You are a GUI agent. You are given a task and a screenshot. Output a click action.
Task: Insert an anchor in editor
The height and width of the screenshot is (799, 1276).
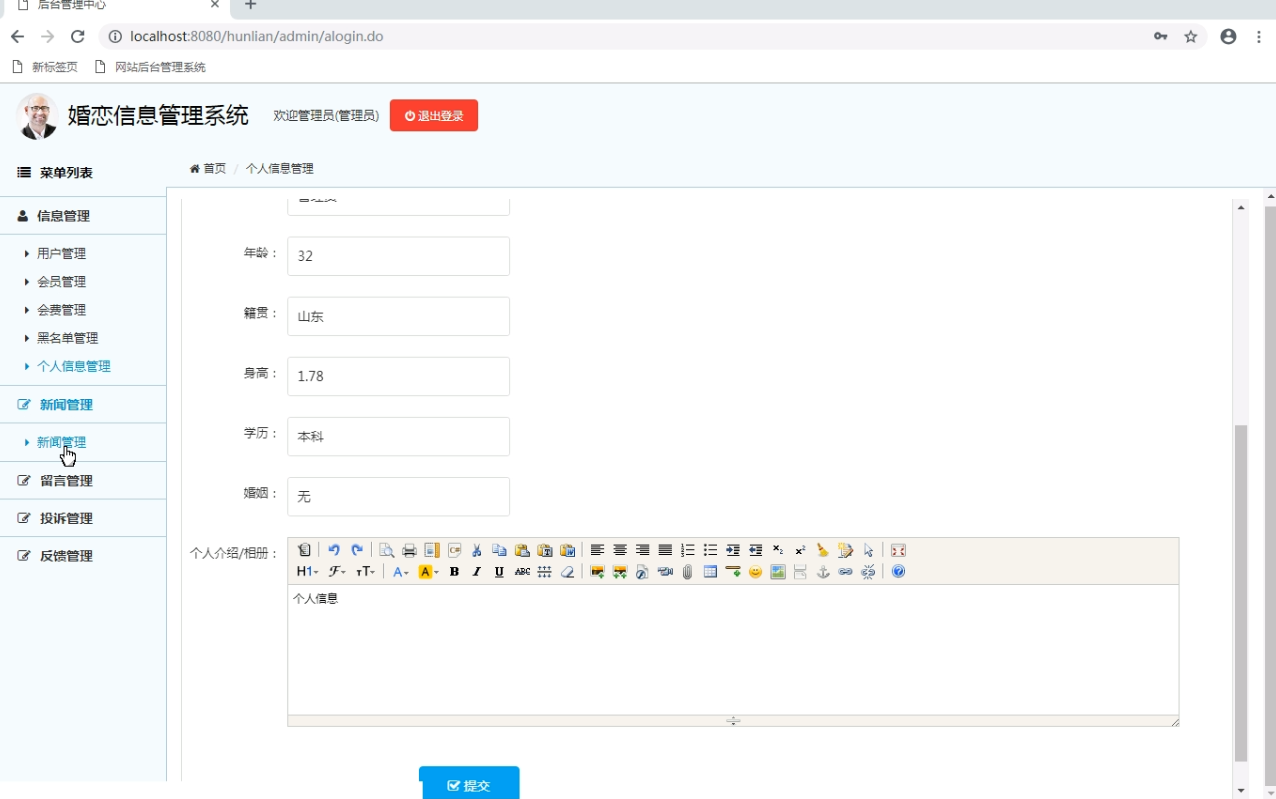823,572
